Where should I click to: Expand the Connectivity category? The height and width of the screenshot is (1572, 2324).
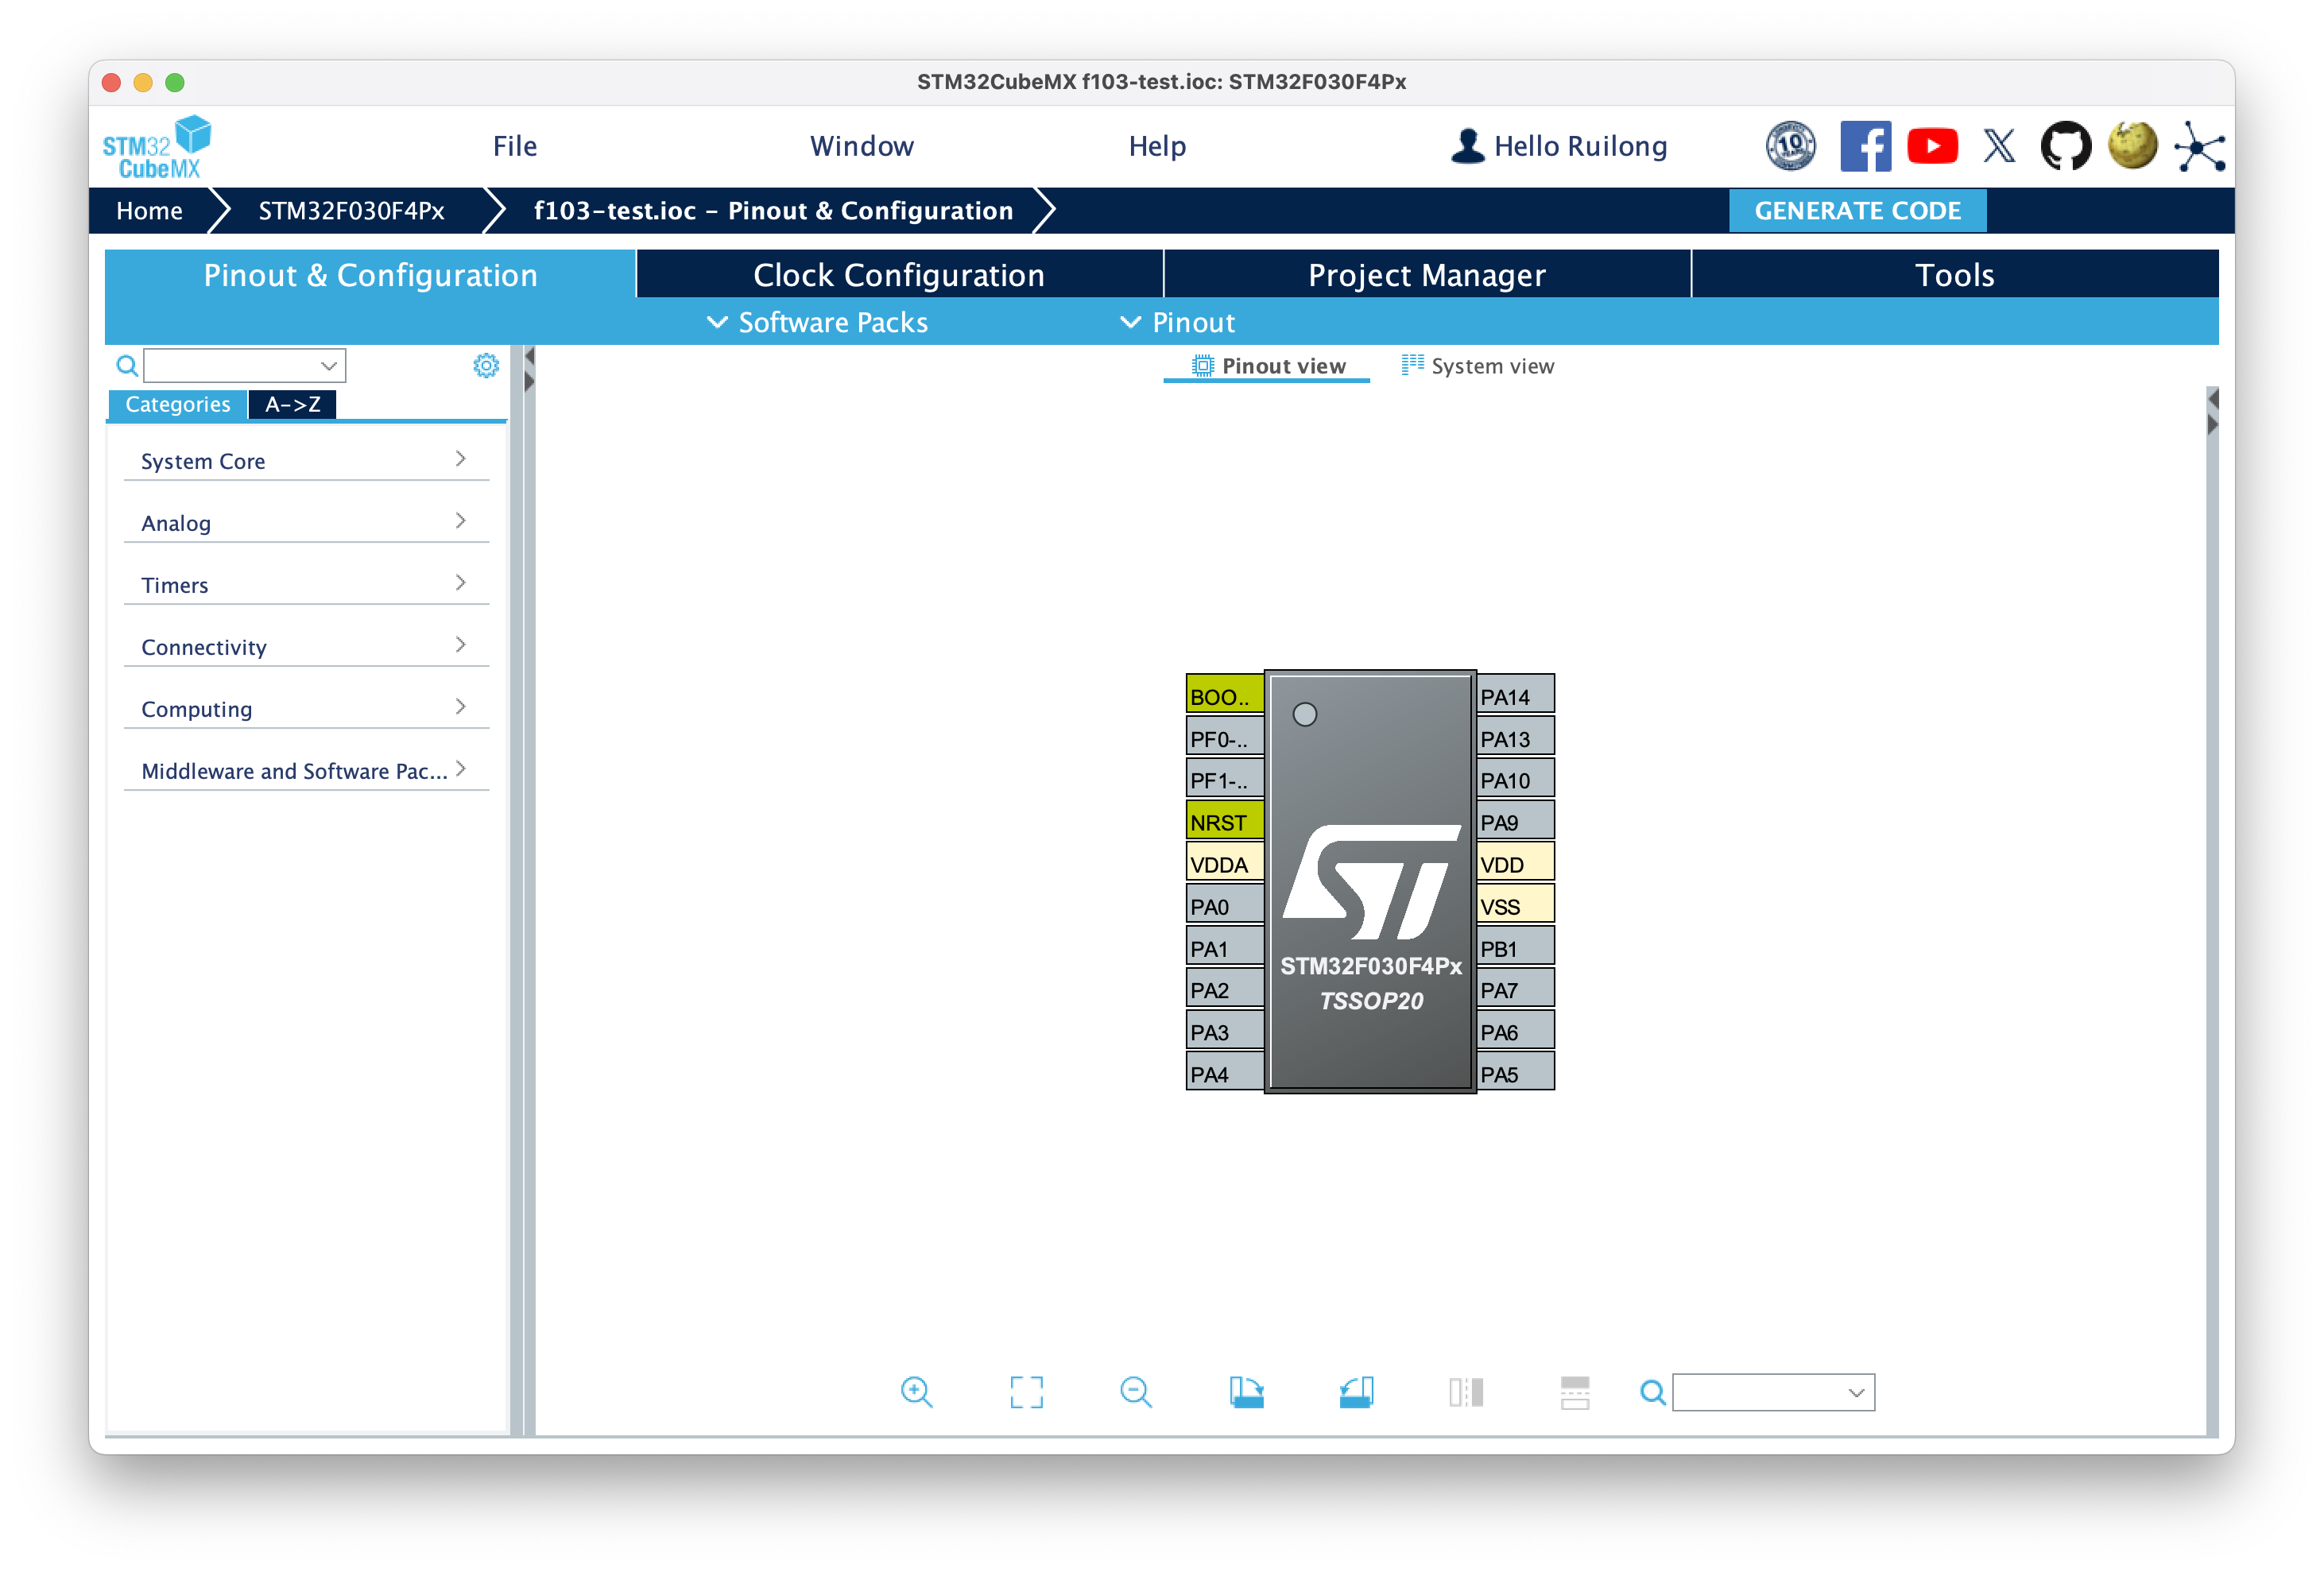coord(306,647)
